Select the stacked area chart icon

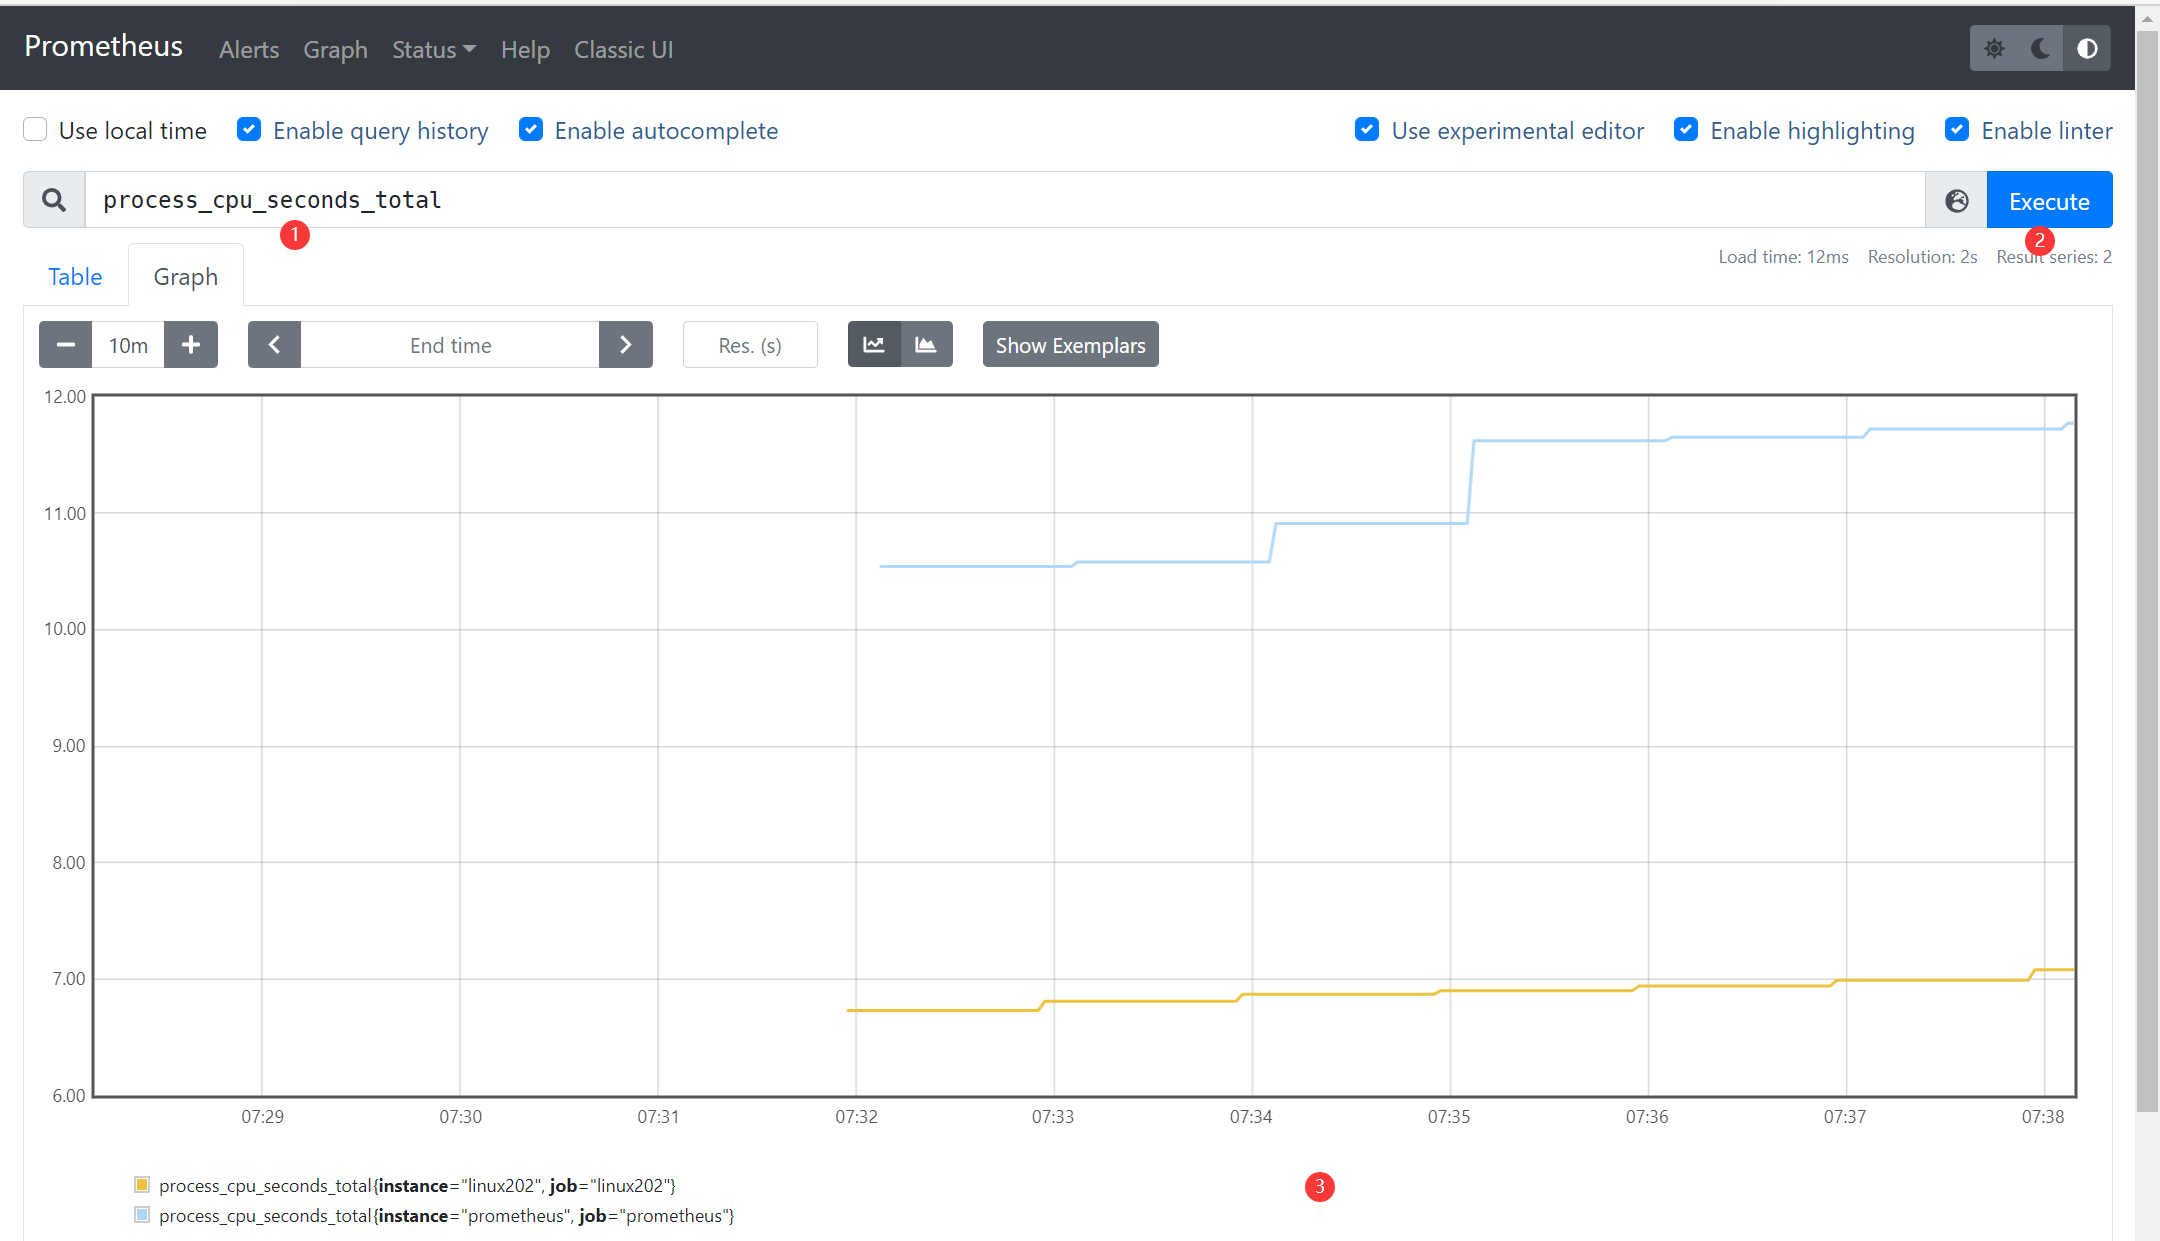point(926,345)
